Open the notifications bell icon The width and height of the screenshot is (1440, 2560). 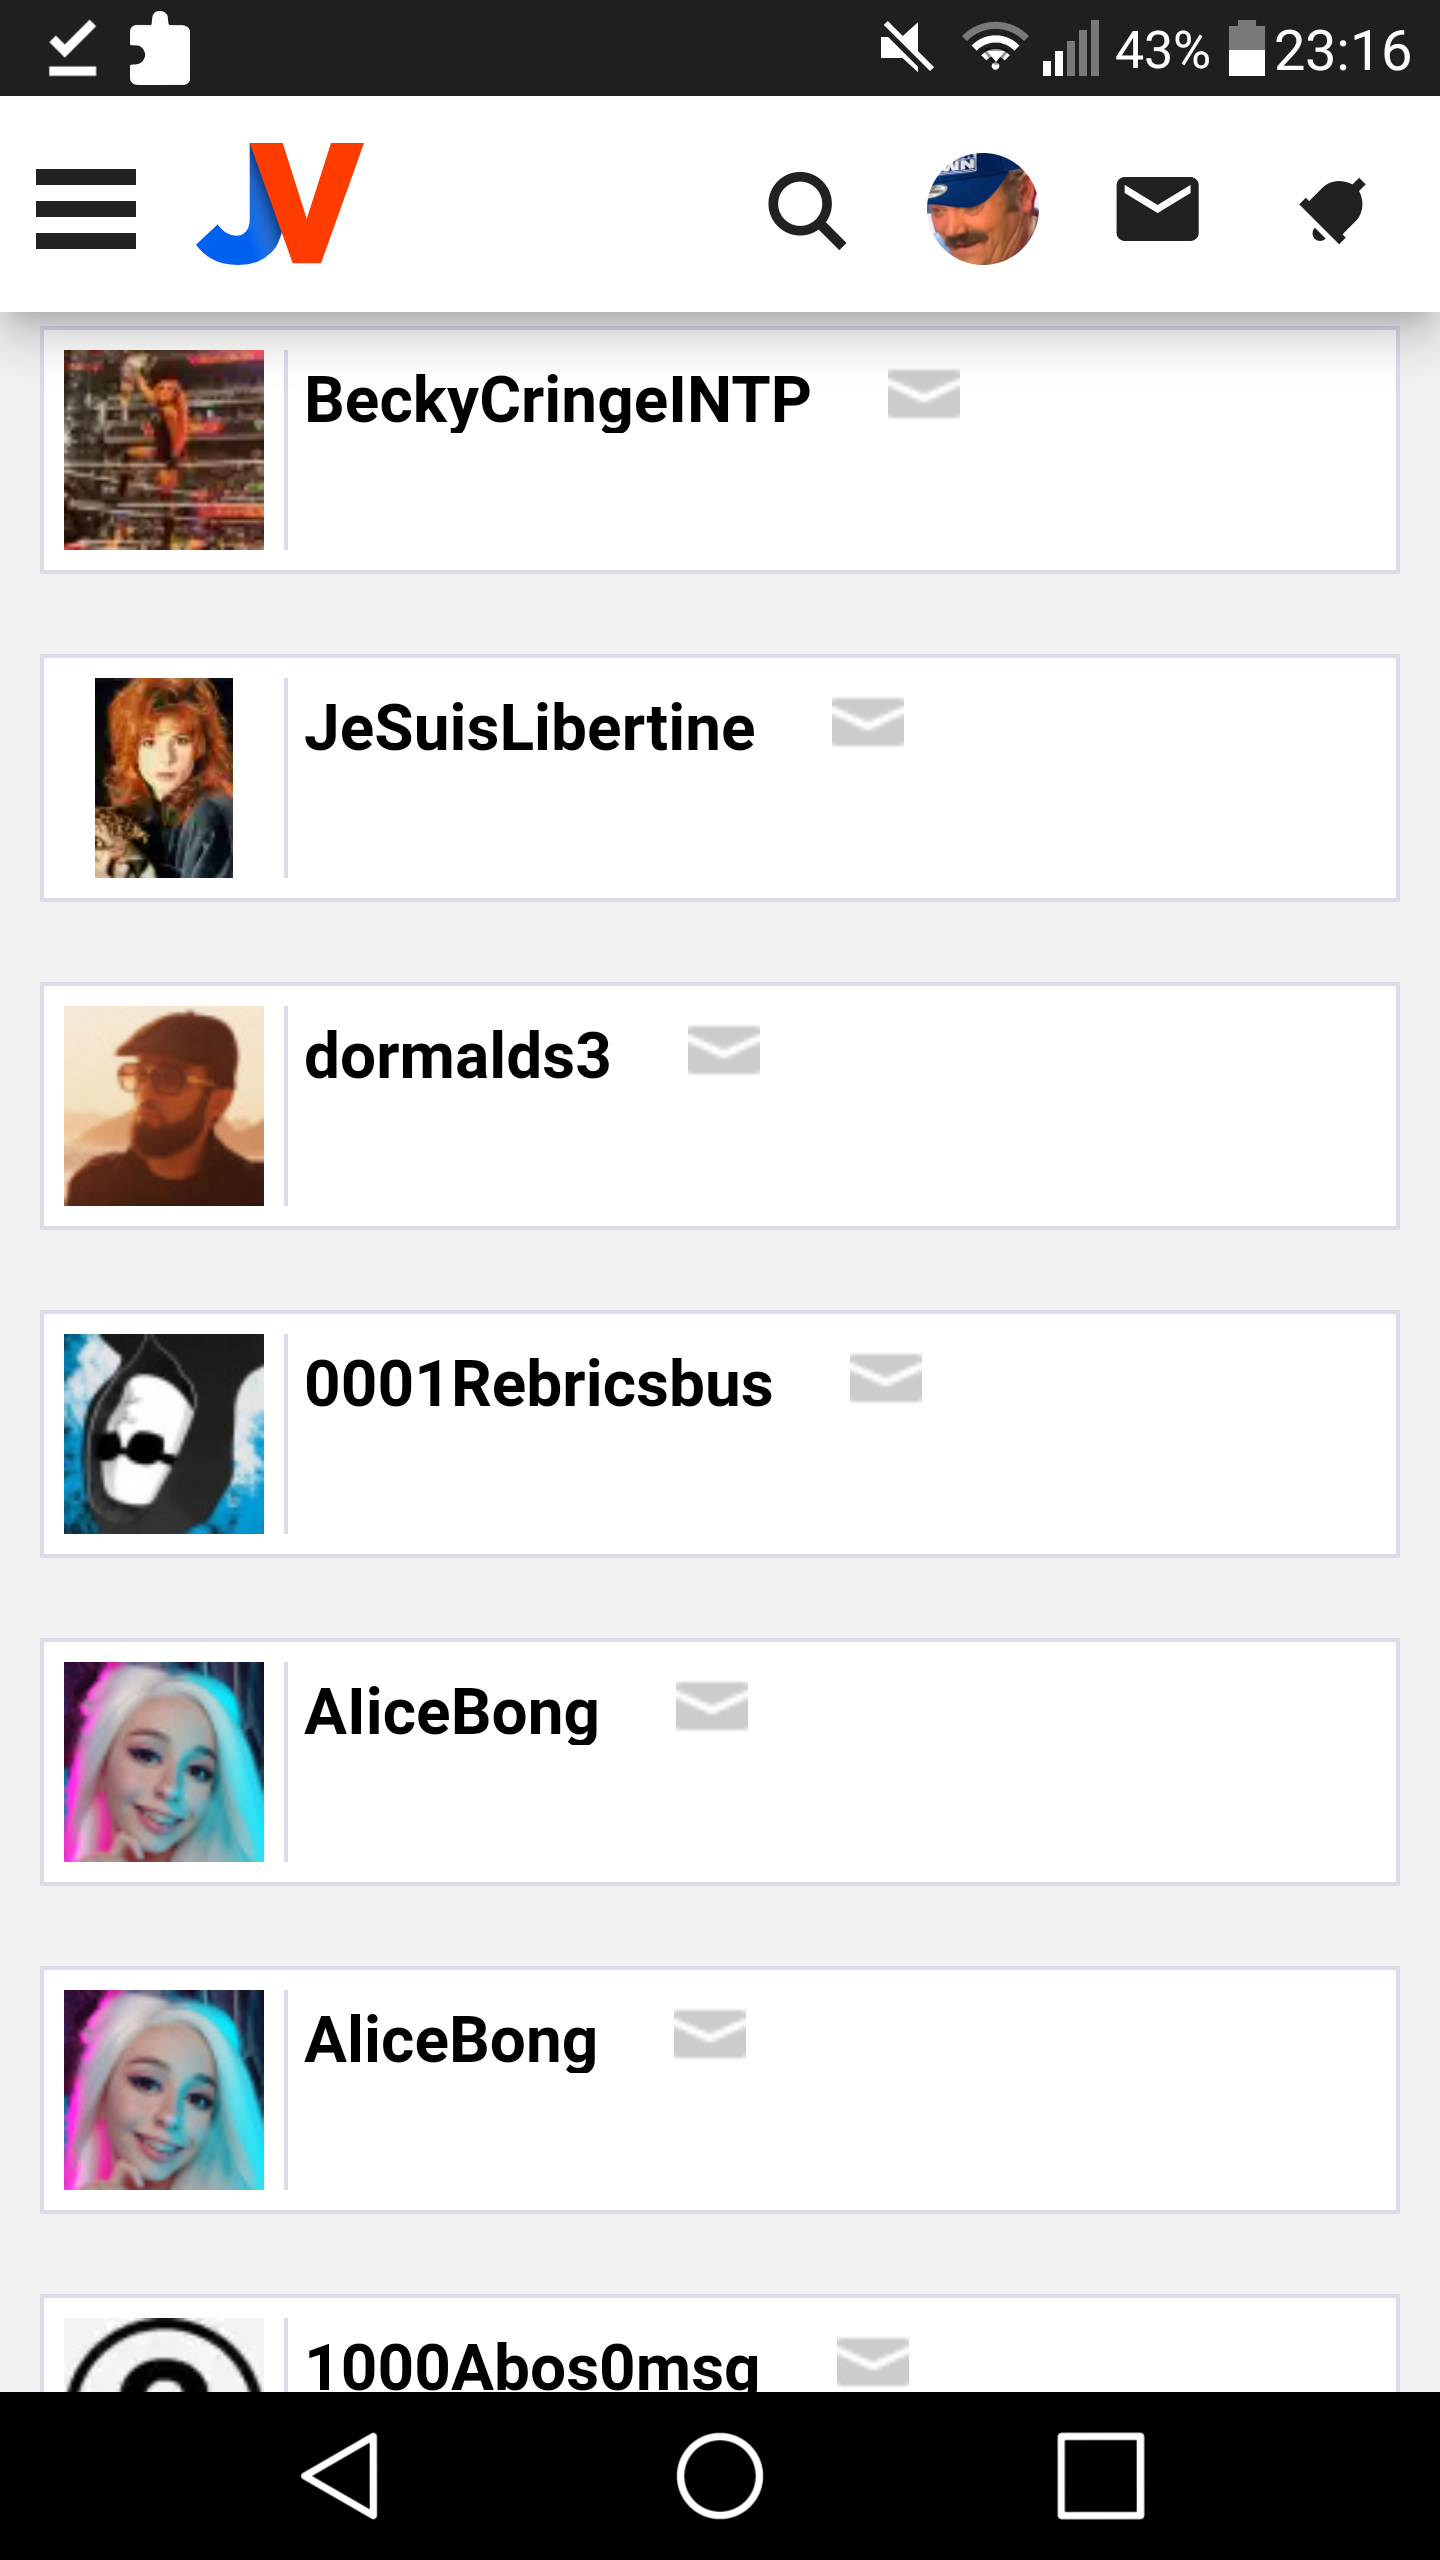1333,210
